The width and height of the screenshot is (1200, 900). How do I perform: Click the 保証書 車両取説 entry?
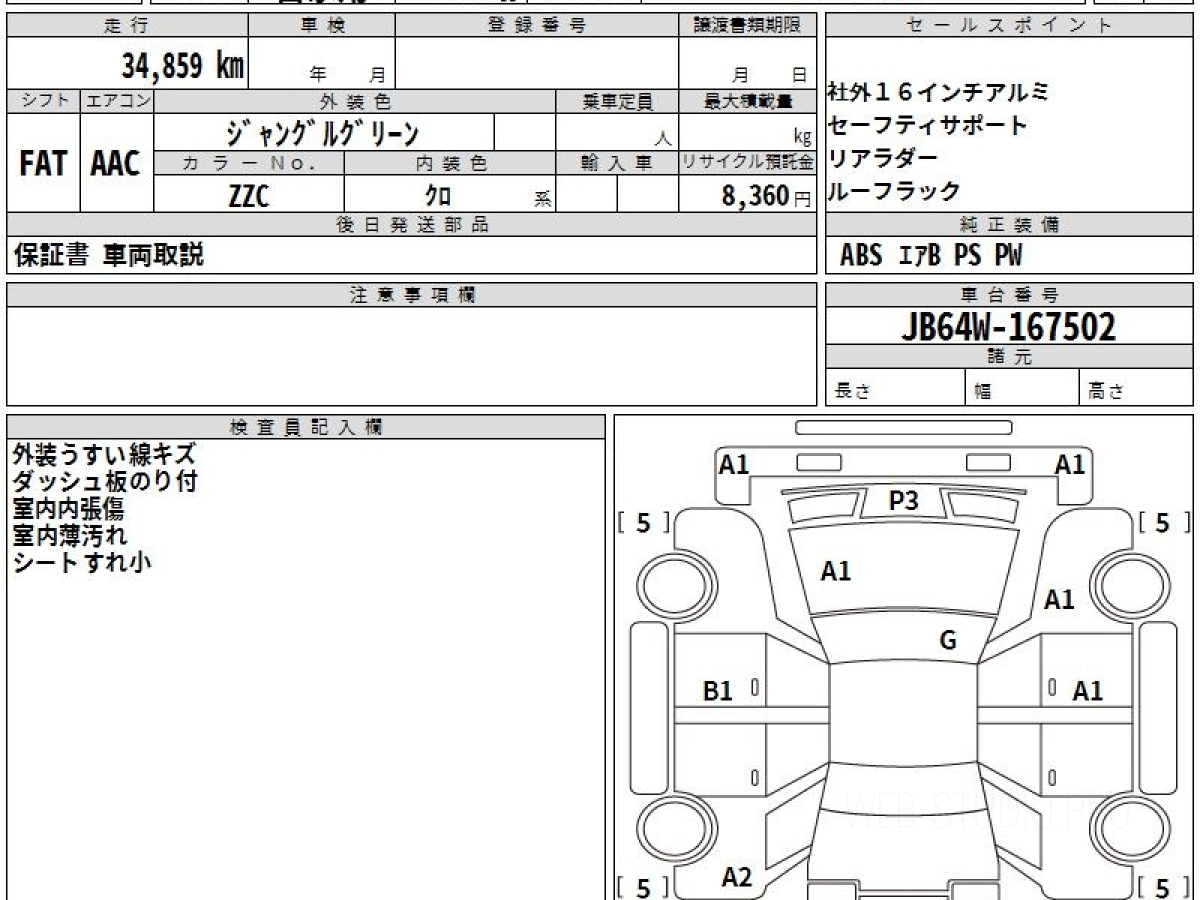109,256
